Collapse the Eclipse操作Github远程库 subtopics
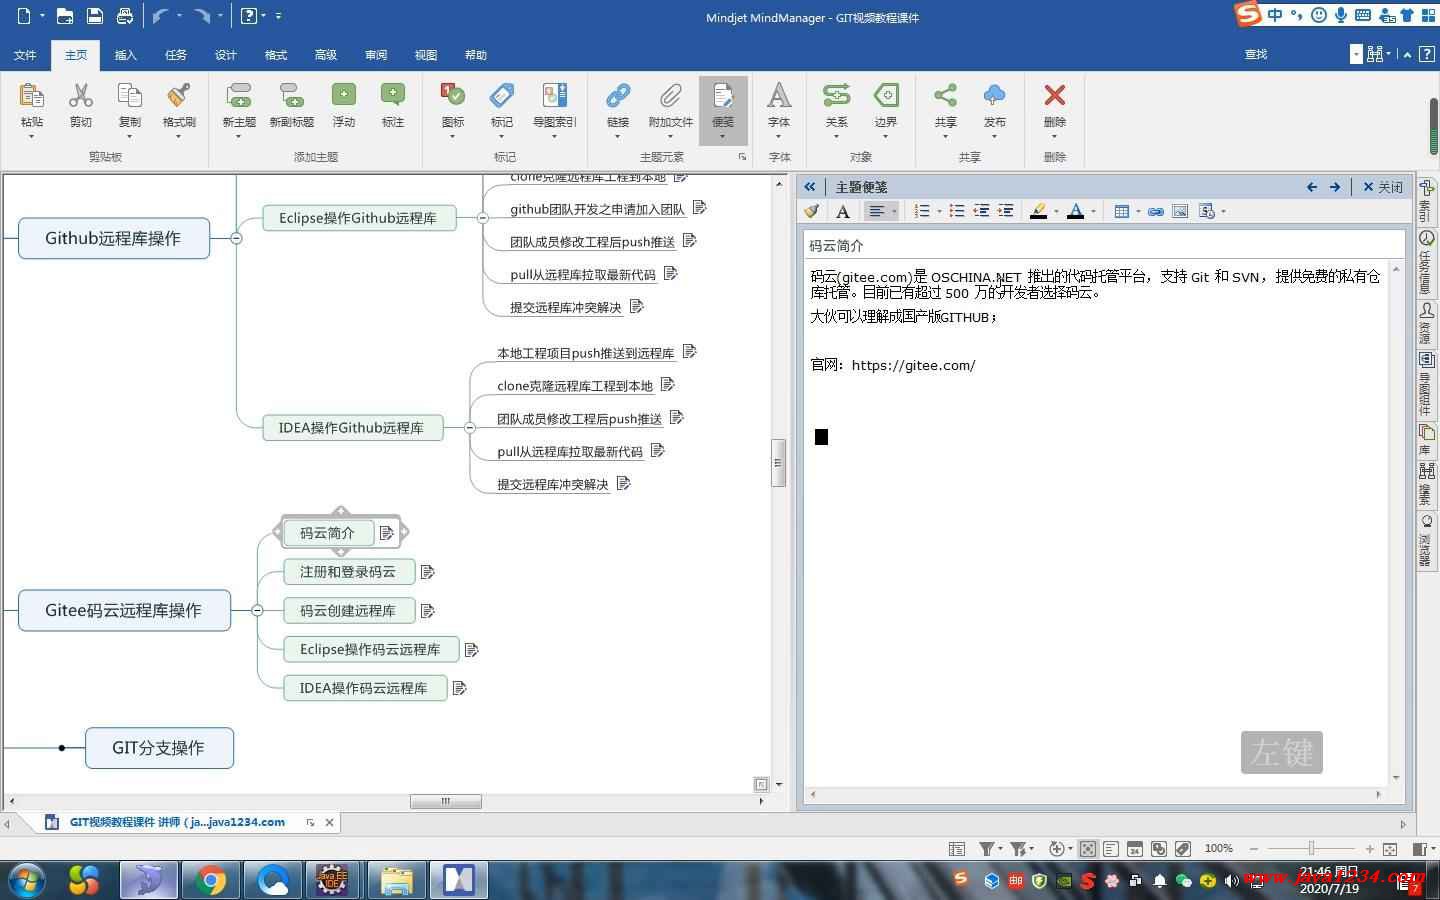 [x=482, y=218]
